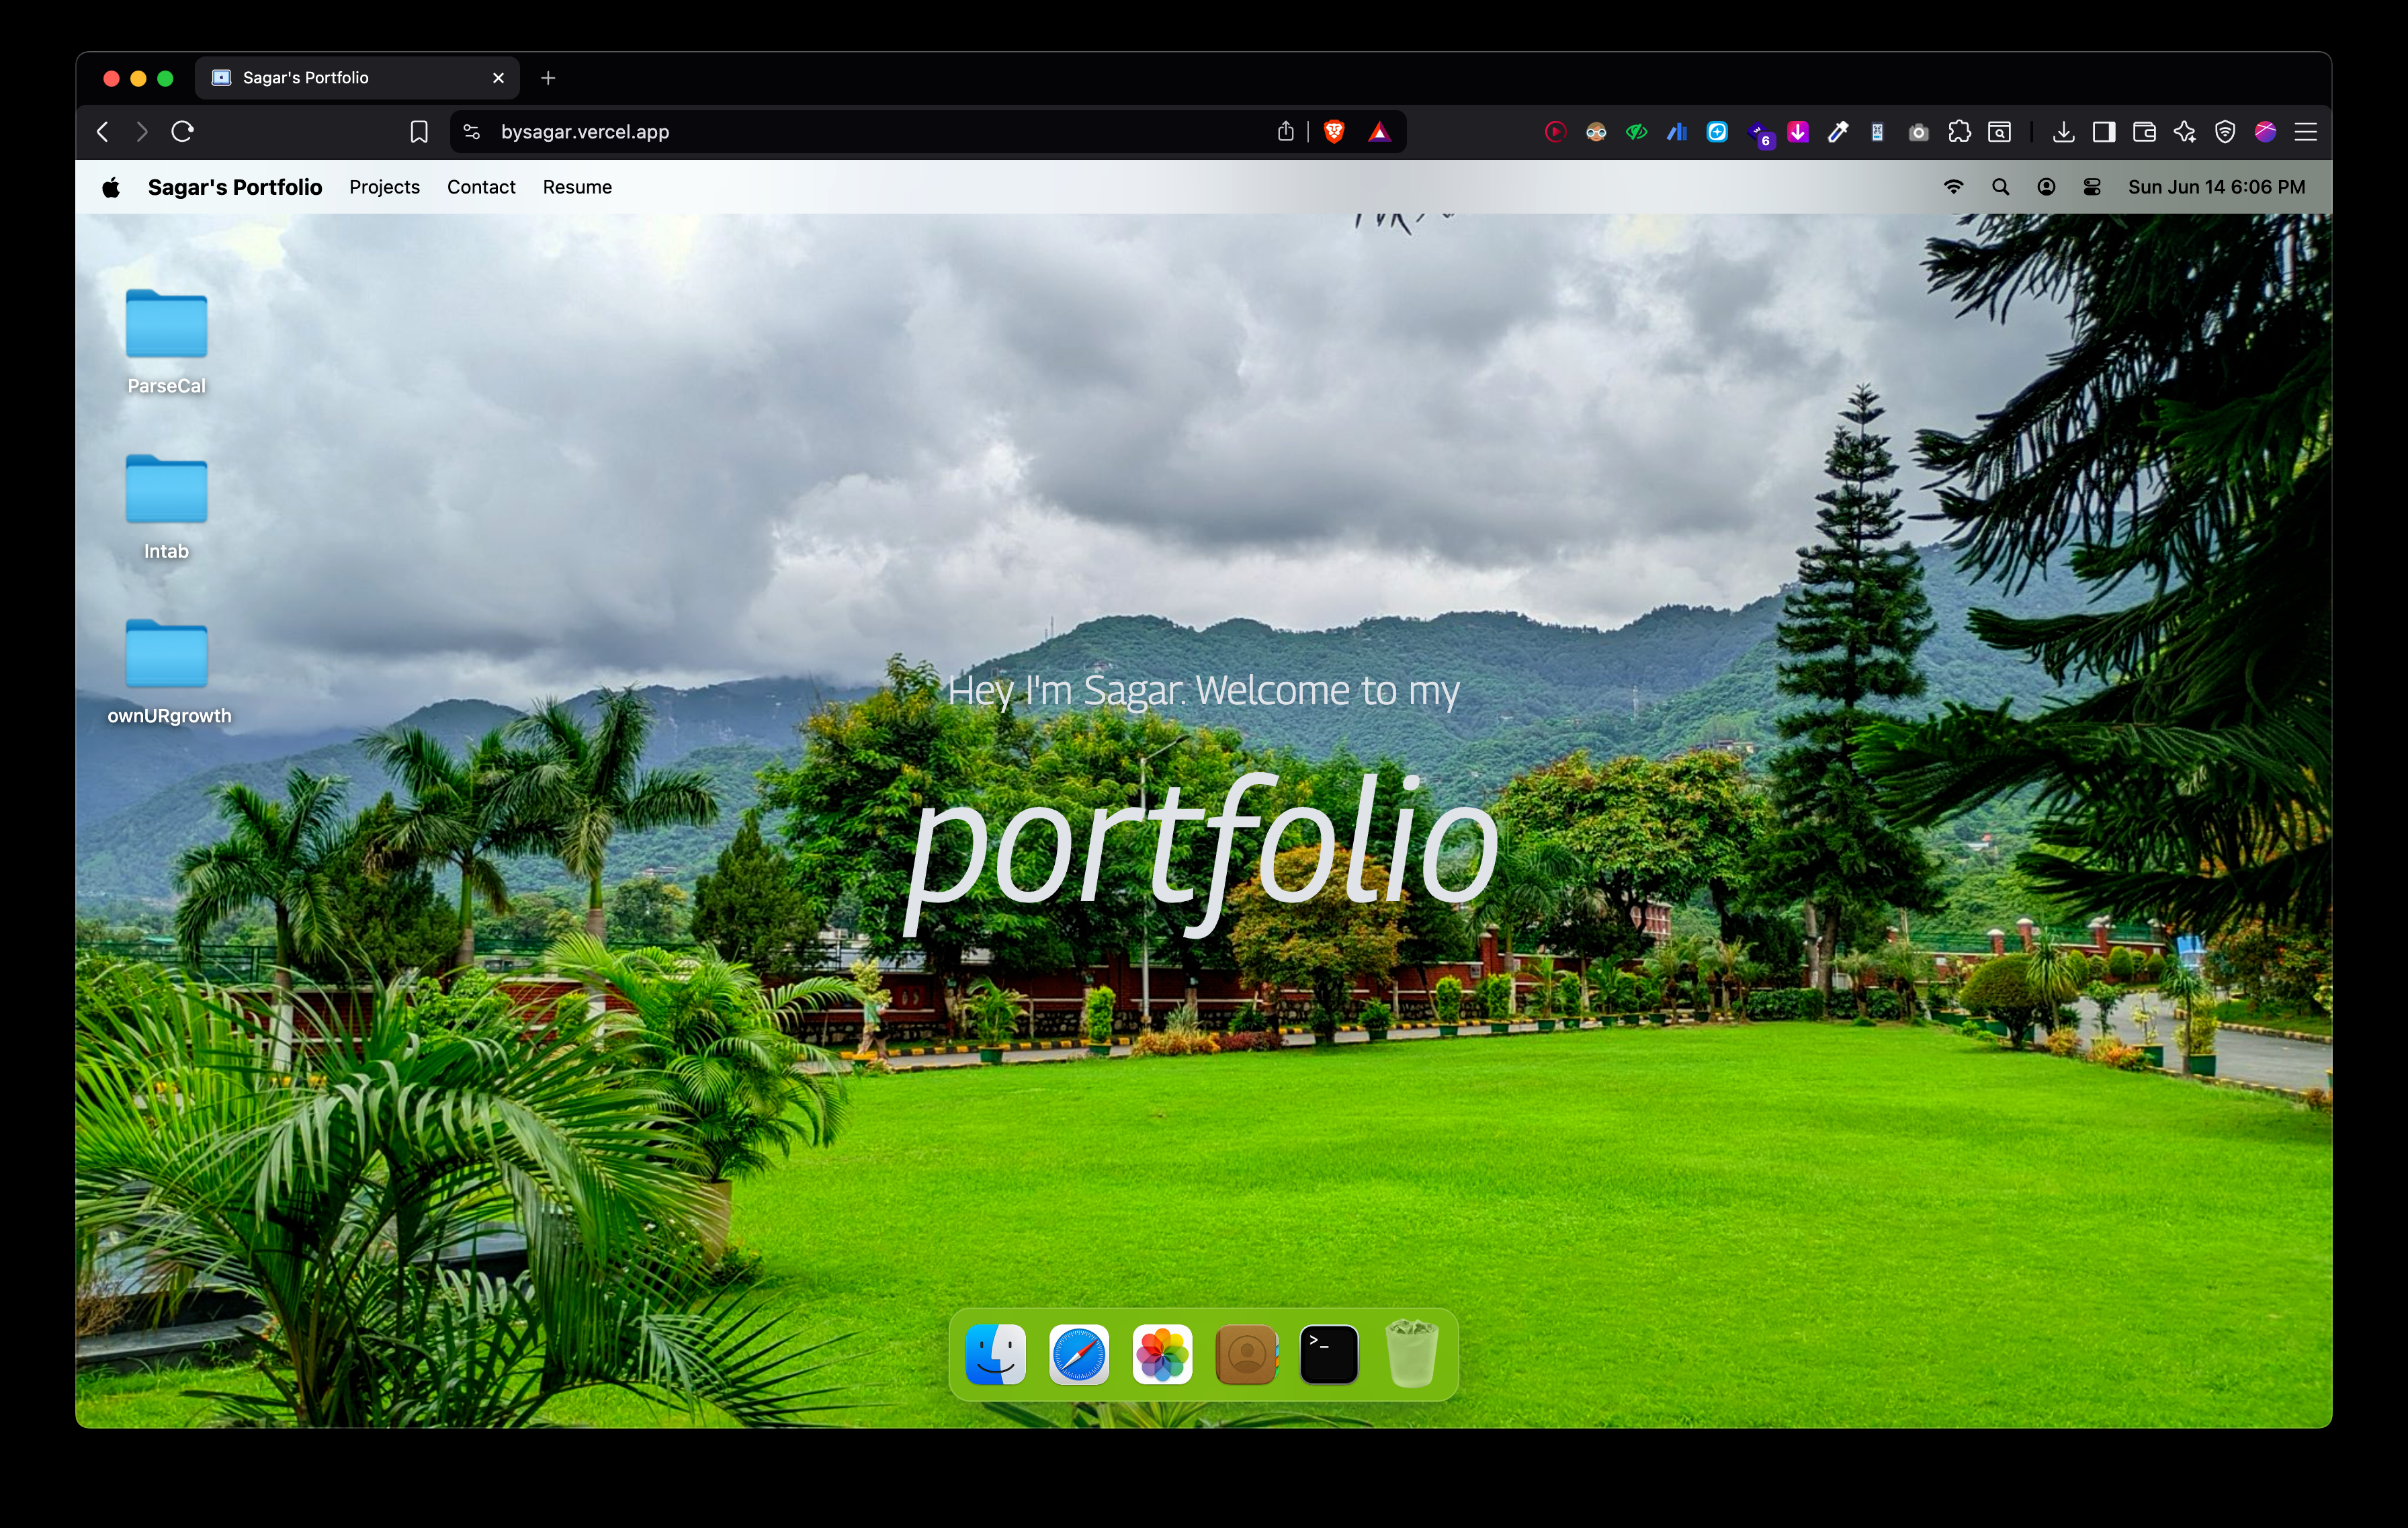
Task: Bookmark this page with the bookmark icon
Action: [419, 132]
